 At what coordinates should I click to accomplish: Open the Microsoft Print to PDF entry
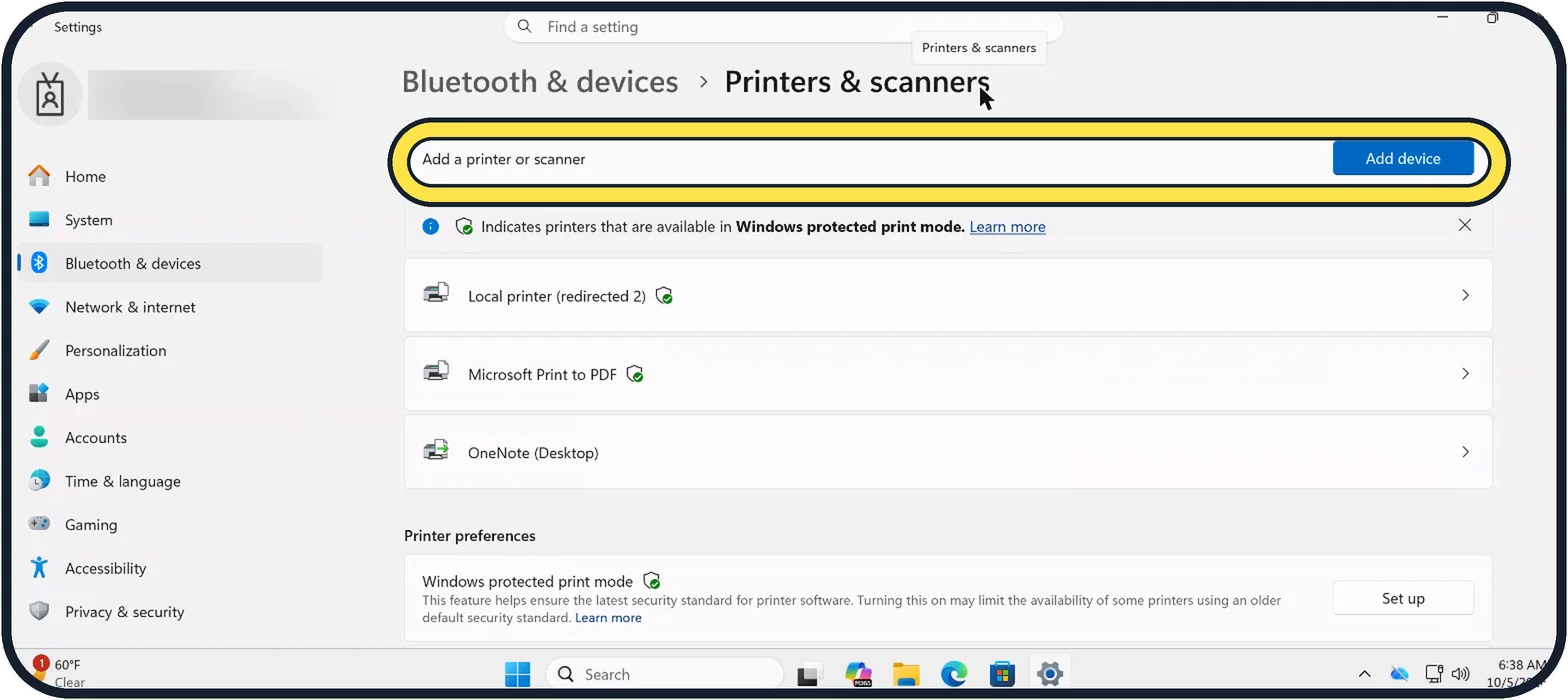pyautogui.click(x=948, y=373)
